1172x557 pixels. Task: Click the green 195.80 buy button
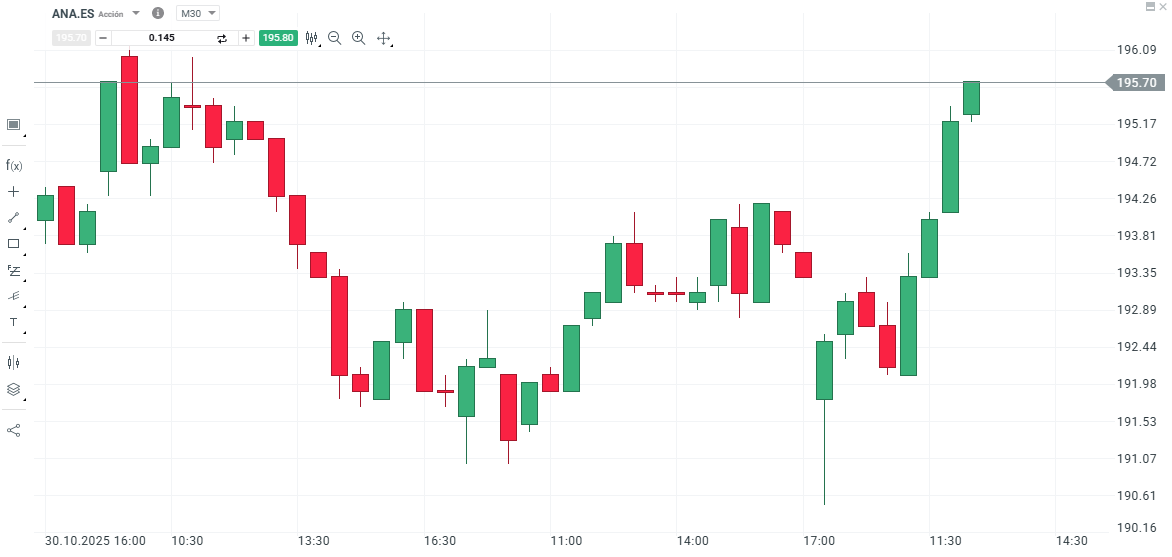(277, 38)
